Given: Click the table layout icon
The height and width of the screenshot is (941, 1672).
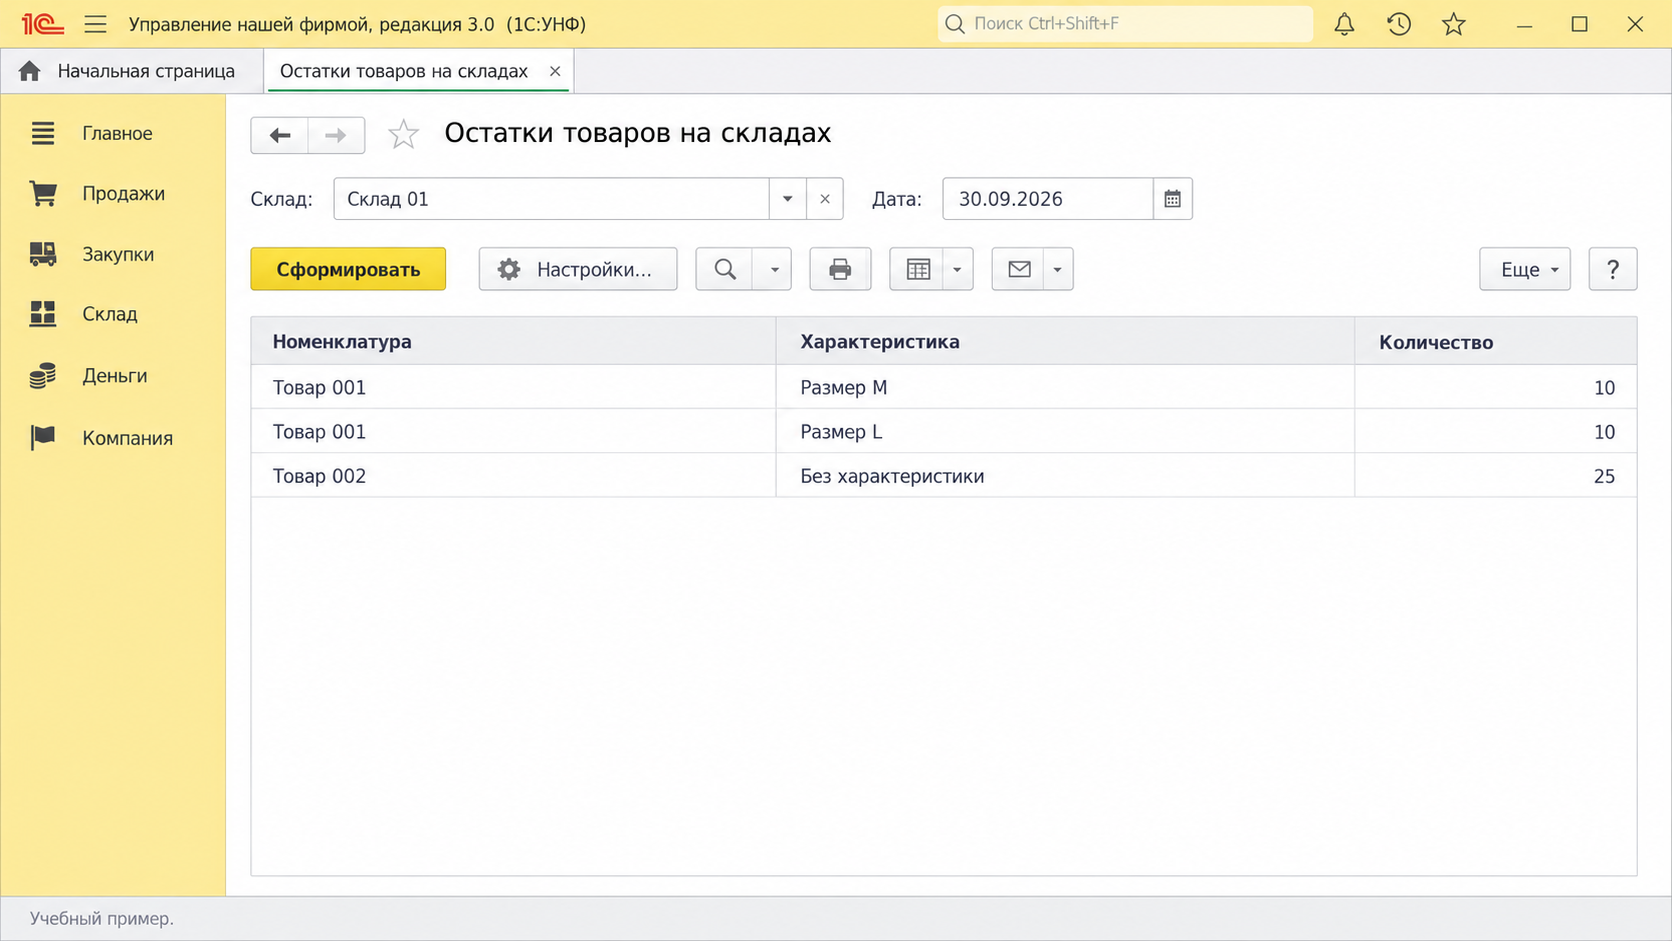Looking at the screenshot, I should pyautogui.click(x=917, y=269).
